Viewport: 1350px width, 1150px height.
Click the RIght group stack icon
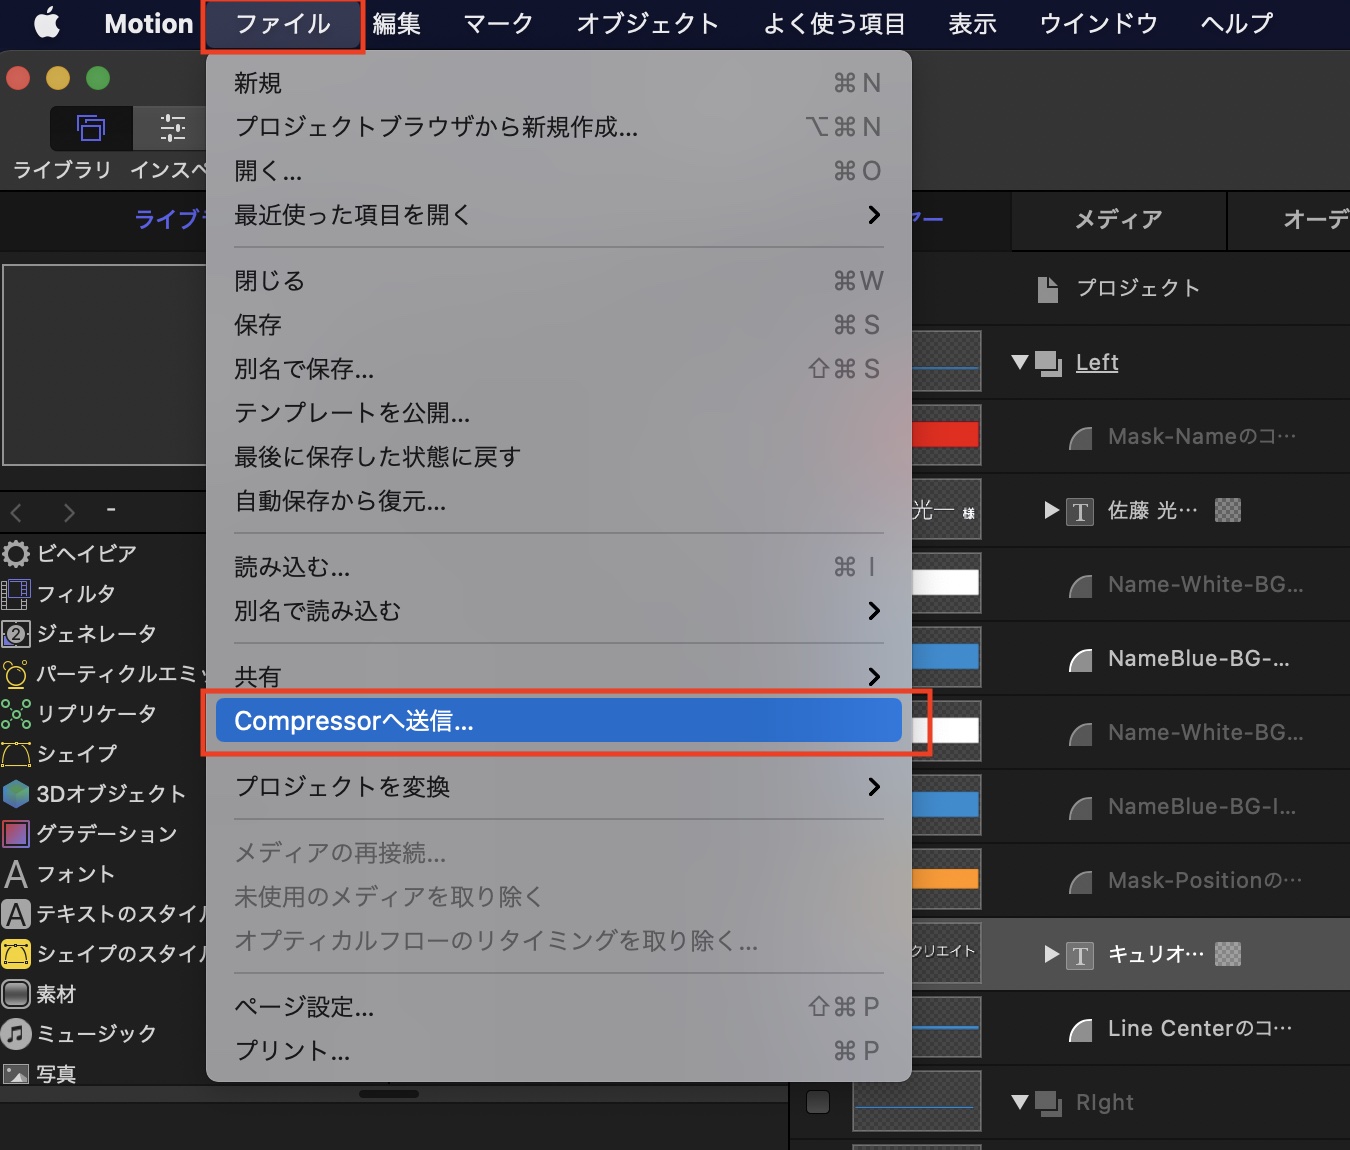pyautogui.click(x=1048, y=1103)
